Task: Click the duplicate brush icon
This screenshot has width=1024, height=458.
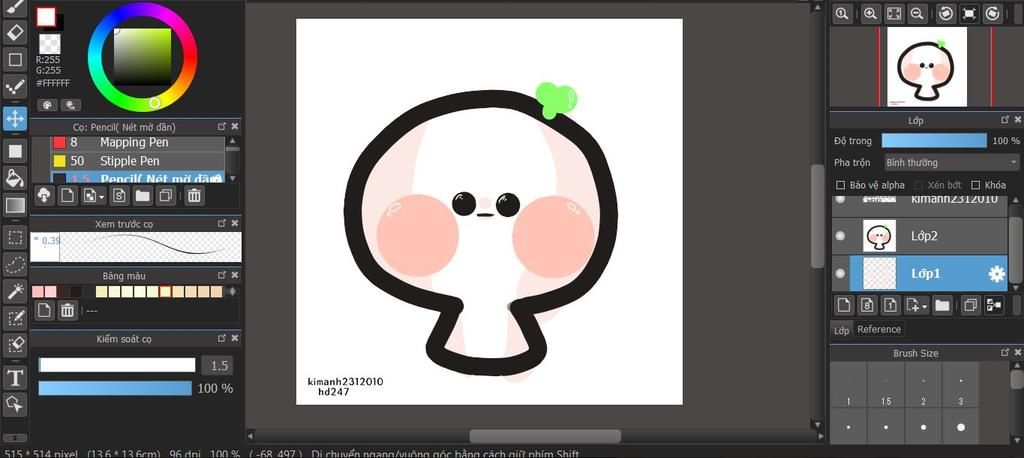Action: [x=166, y=195]
